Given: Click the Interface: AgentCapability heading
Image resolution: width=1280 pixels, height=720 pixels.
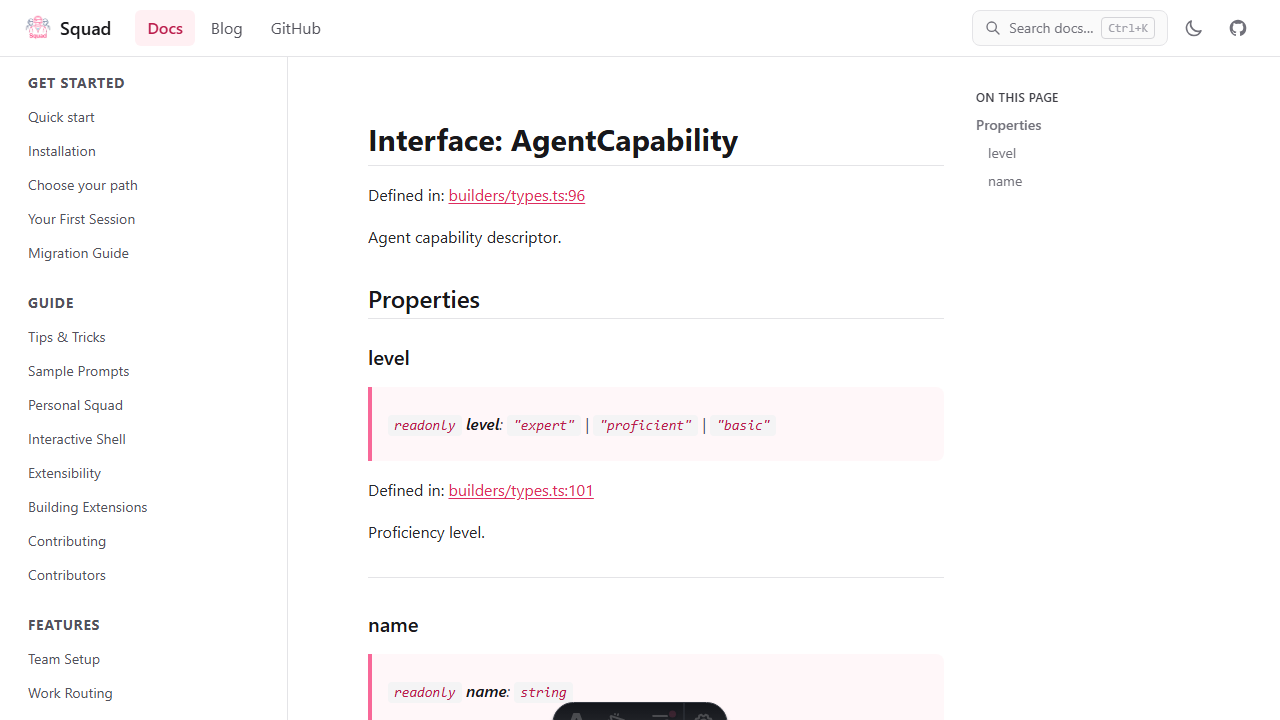Looking at the screenshot, I should pos(553,140).
